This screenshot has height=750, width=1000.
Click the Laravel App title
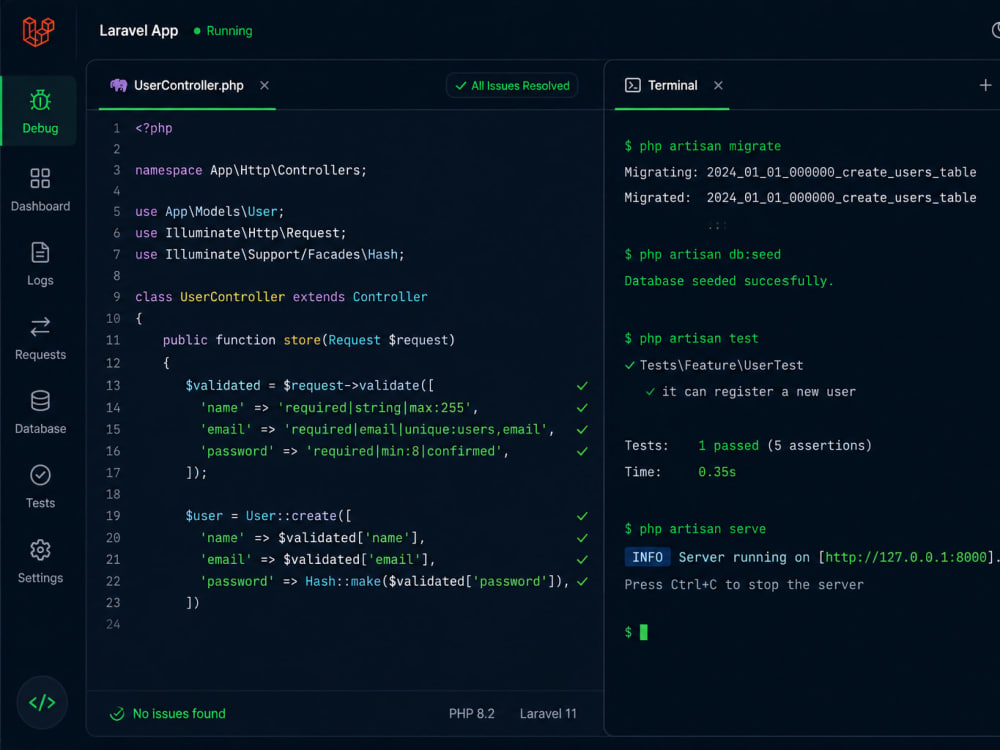[x=138, y=31]
